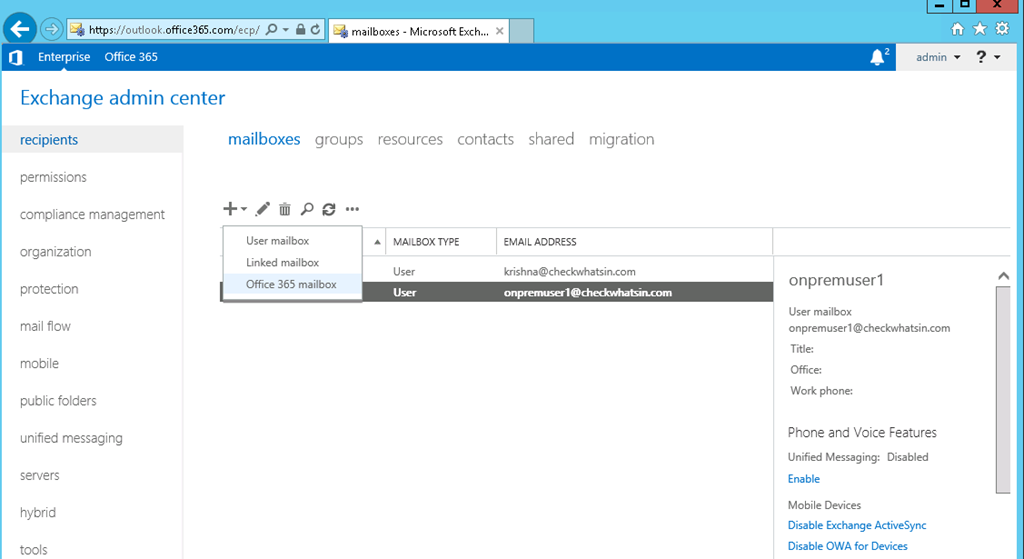The width and height of the screenshot is (1024, 559).
Task: Open the more options ellipsis icon
Action: tap(353, 209)
